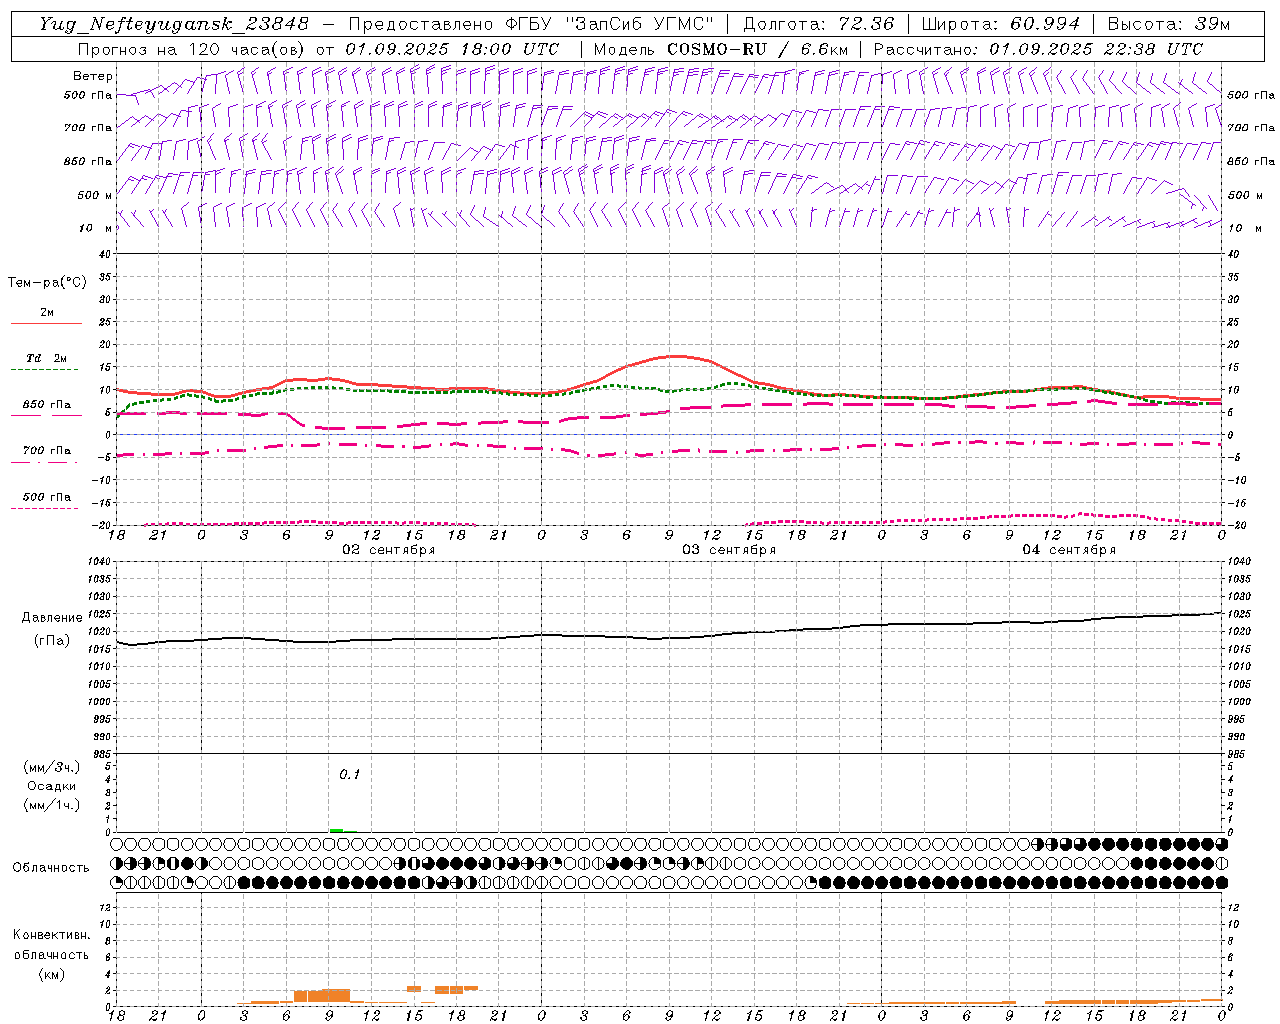The image size is (1280, 1024).
Task: Click the line sample beneath Td 2м legend
Action: click(x=45, y=370)
